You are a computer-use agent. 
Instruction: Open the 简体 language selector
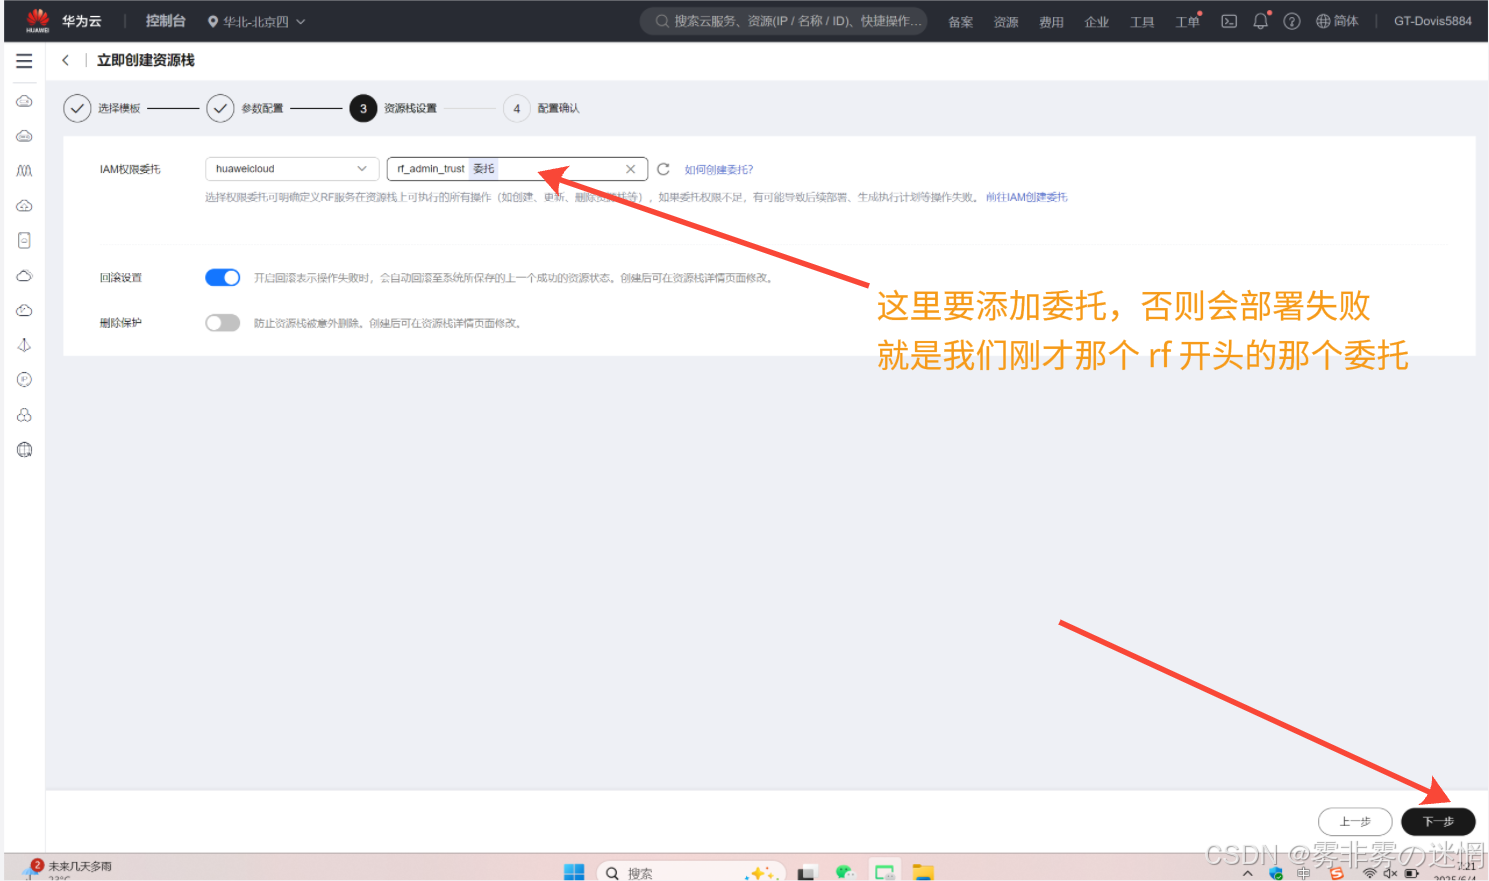pos(1337,21)
